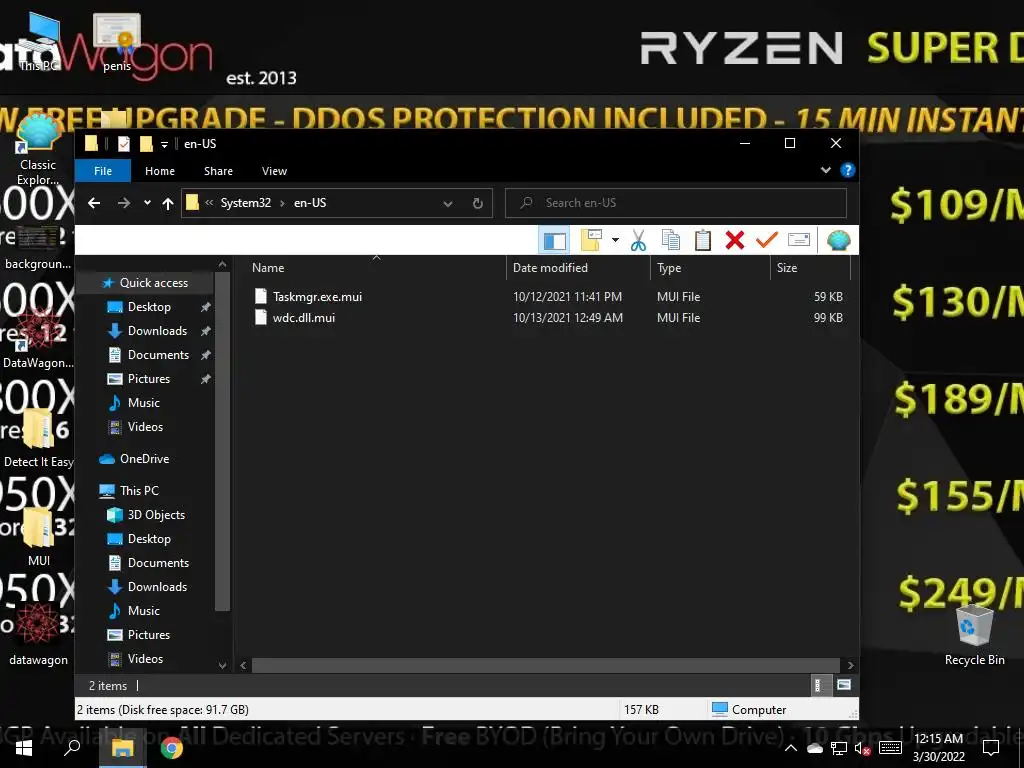Click the red X Delete toolbar icon
Screen dimensions: 1024x768
tap(735, 240)
